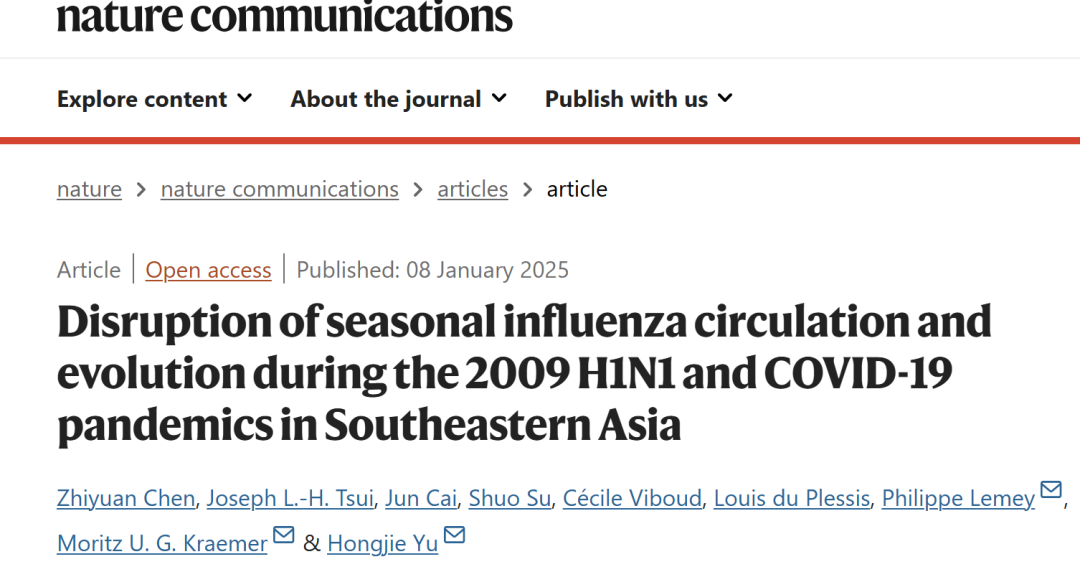
Task: View author Joseph L.-H. Tsui
Action: point(290,498)
